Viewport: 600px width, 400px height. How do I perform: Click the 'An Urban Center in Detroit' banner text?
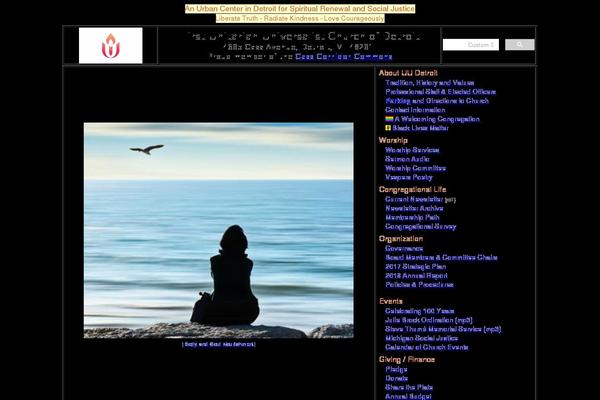pyautogui.click(x=300, y=9)
